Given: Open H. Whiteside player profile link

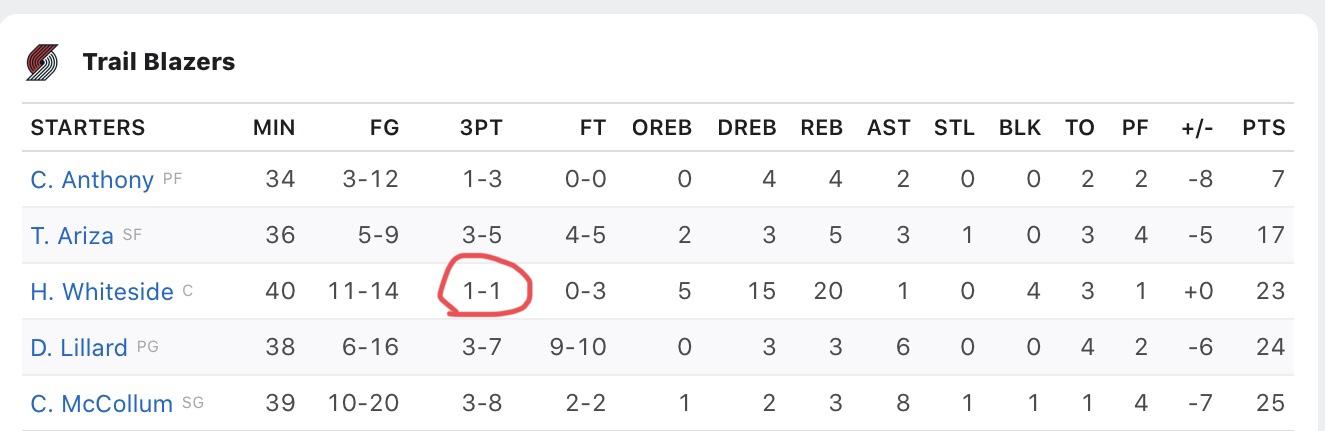Looking at the screenshot, I should pos(102,292).
